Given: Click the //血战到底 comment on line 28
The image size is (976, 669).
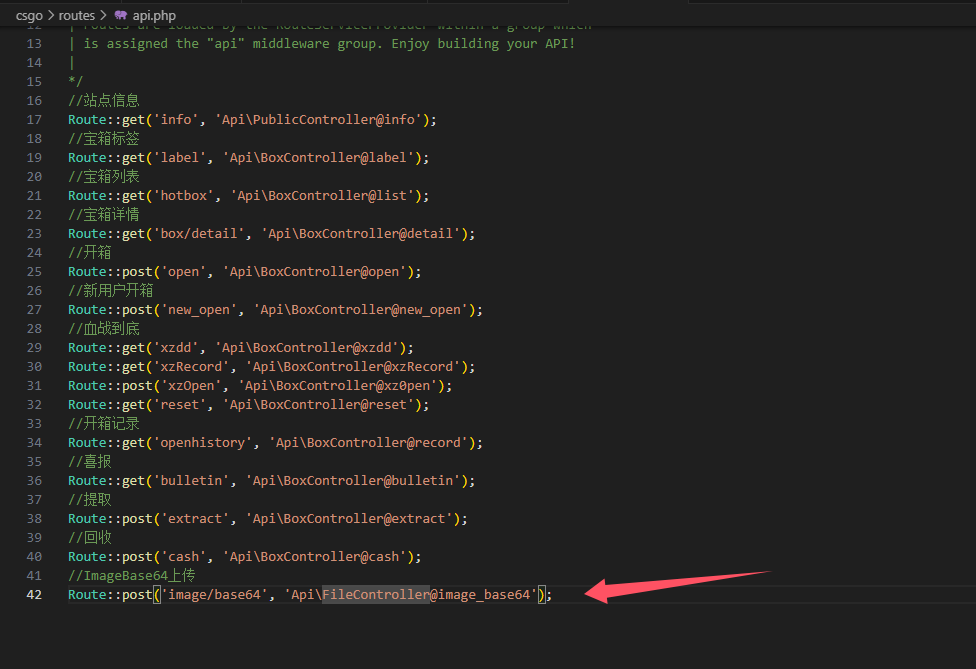Looking at the screenshot, I should 103,329.
